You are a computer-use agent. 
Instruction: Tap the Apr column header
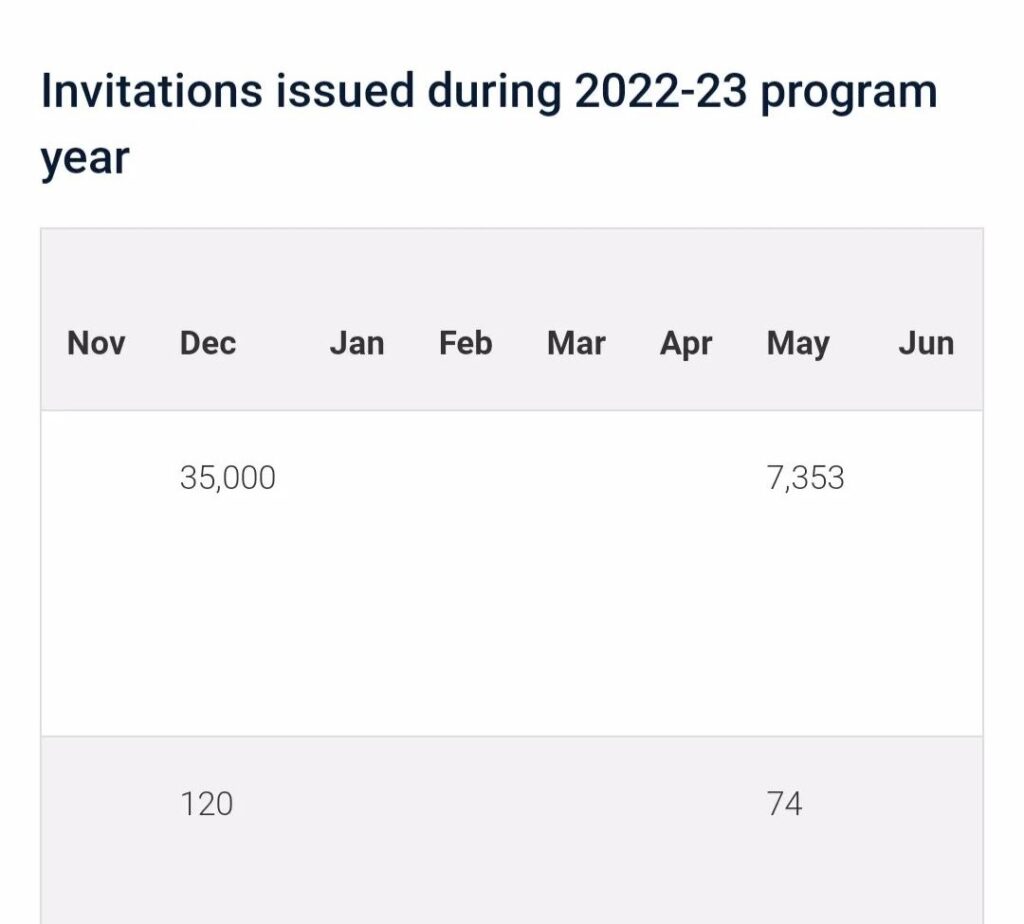(686, 343)
